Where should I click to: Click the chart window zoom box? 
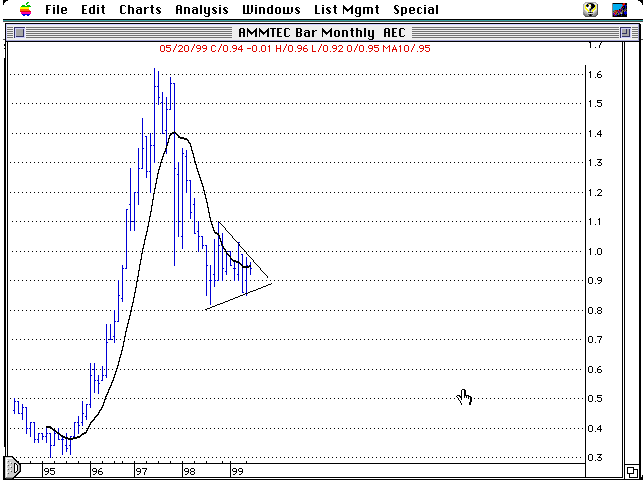[x=625, y=32]
